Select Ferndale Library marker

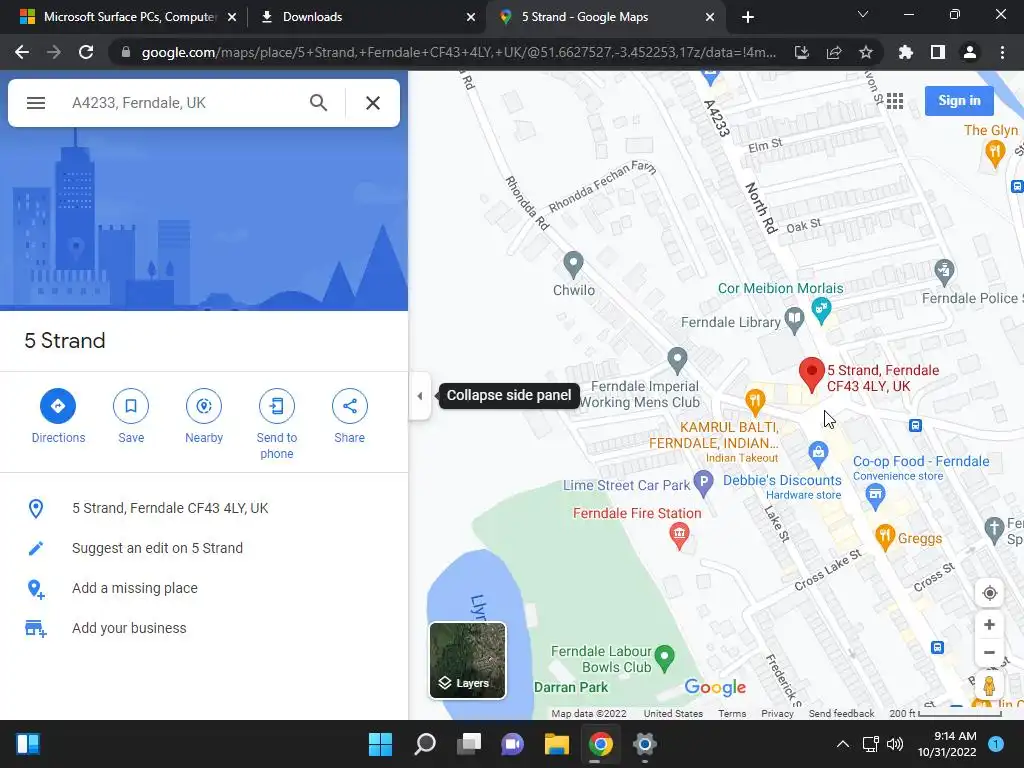pos(794,320)
